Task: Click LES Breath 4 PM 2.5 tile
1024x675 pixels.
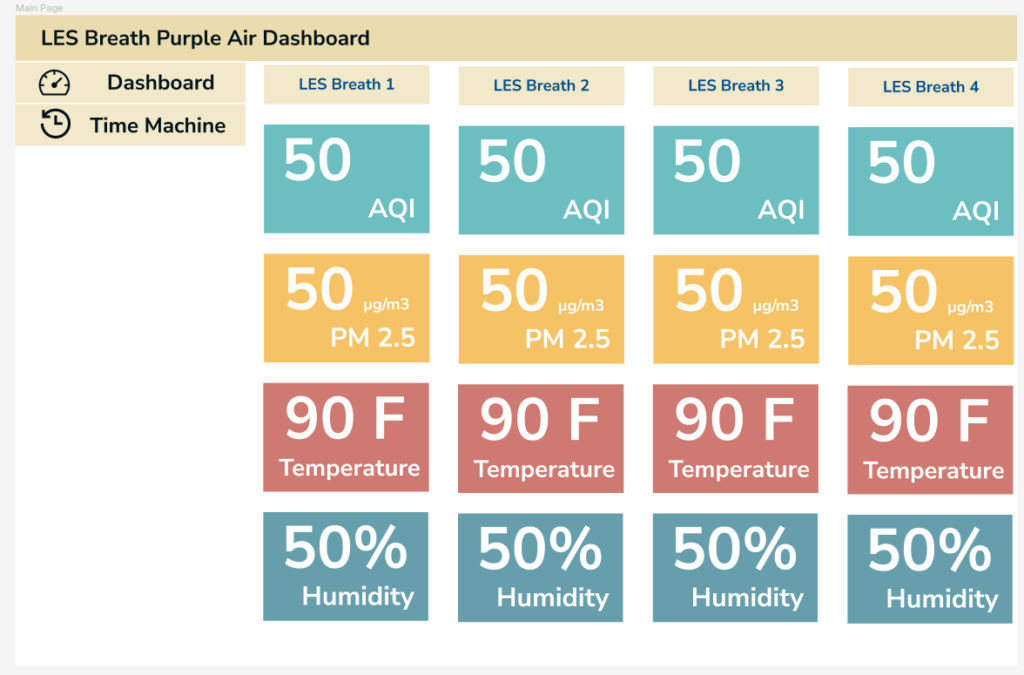Action: (x=930, y=311)
